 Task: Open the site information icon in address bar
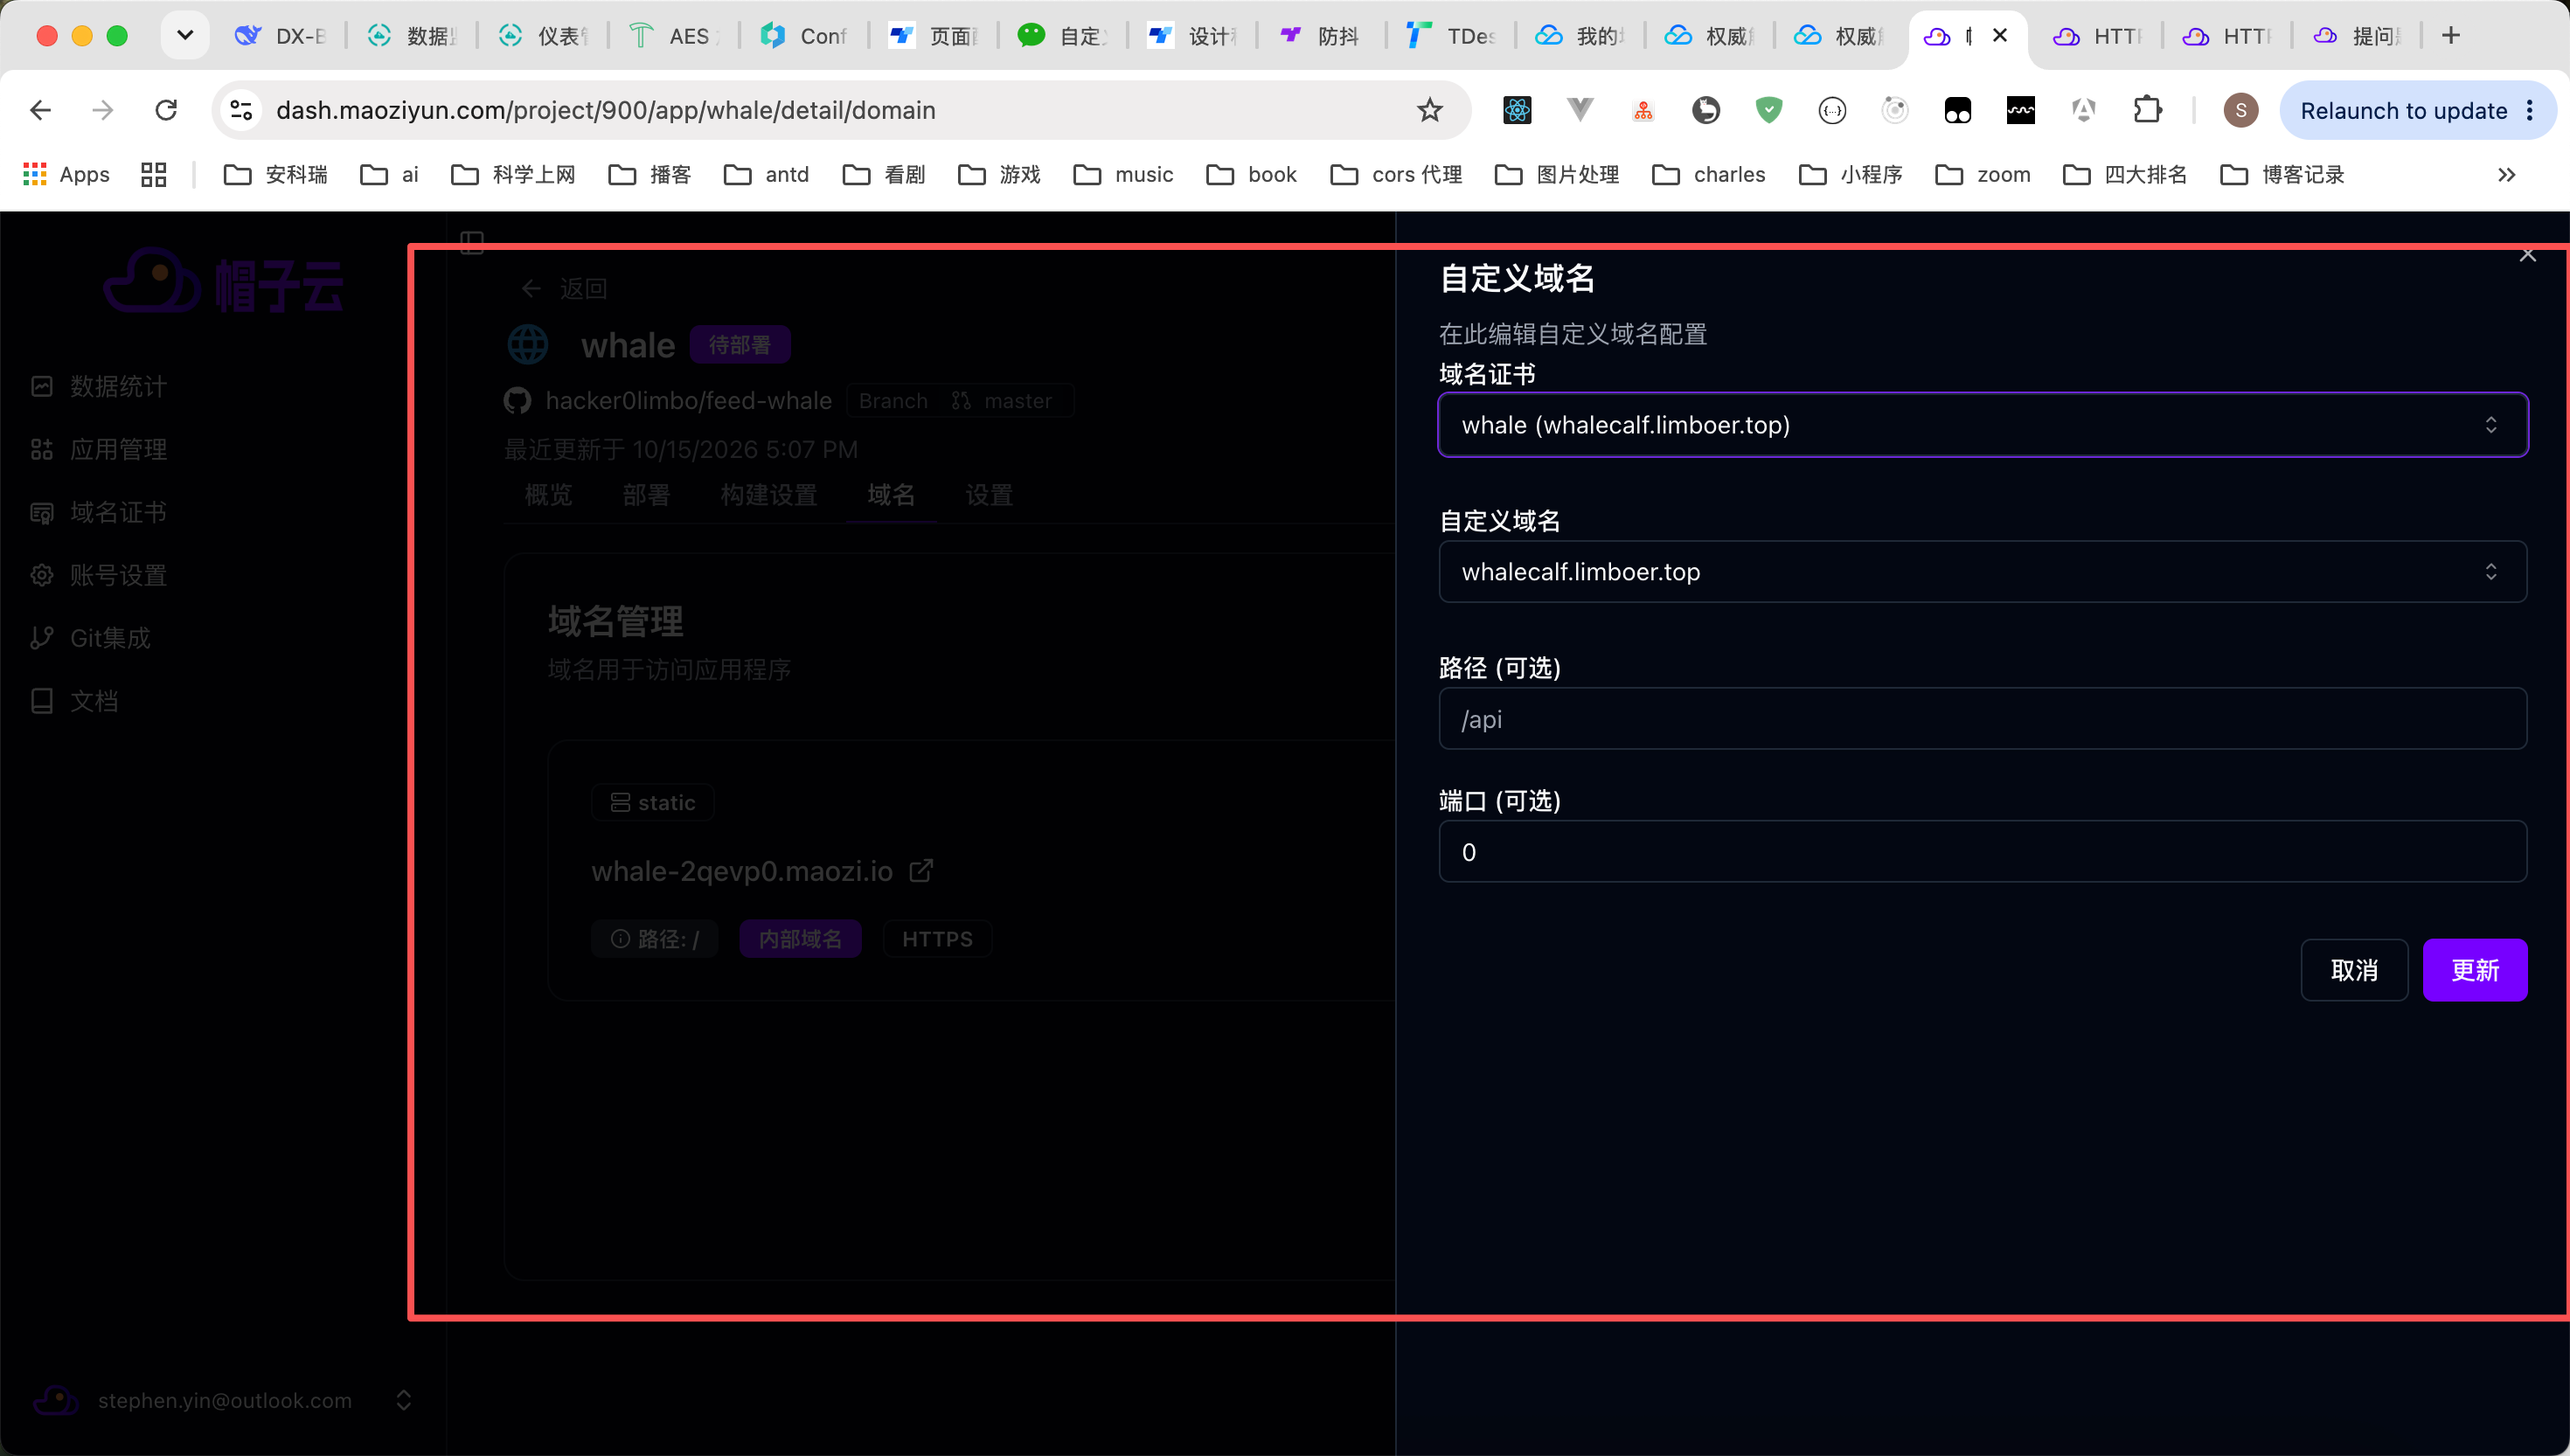tap(242, 110)
